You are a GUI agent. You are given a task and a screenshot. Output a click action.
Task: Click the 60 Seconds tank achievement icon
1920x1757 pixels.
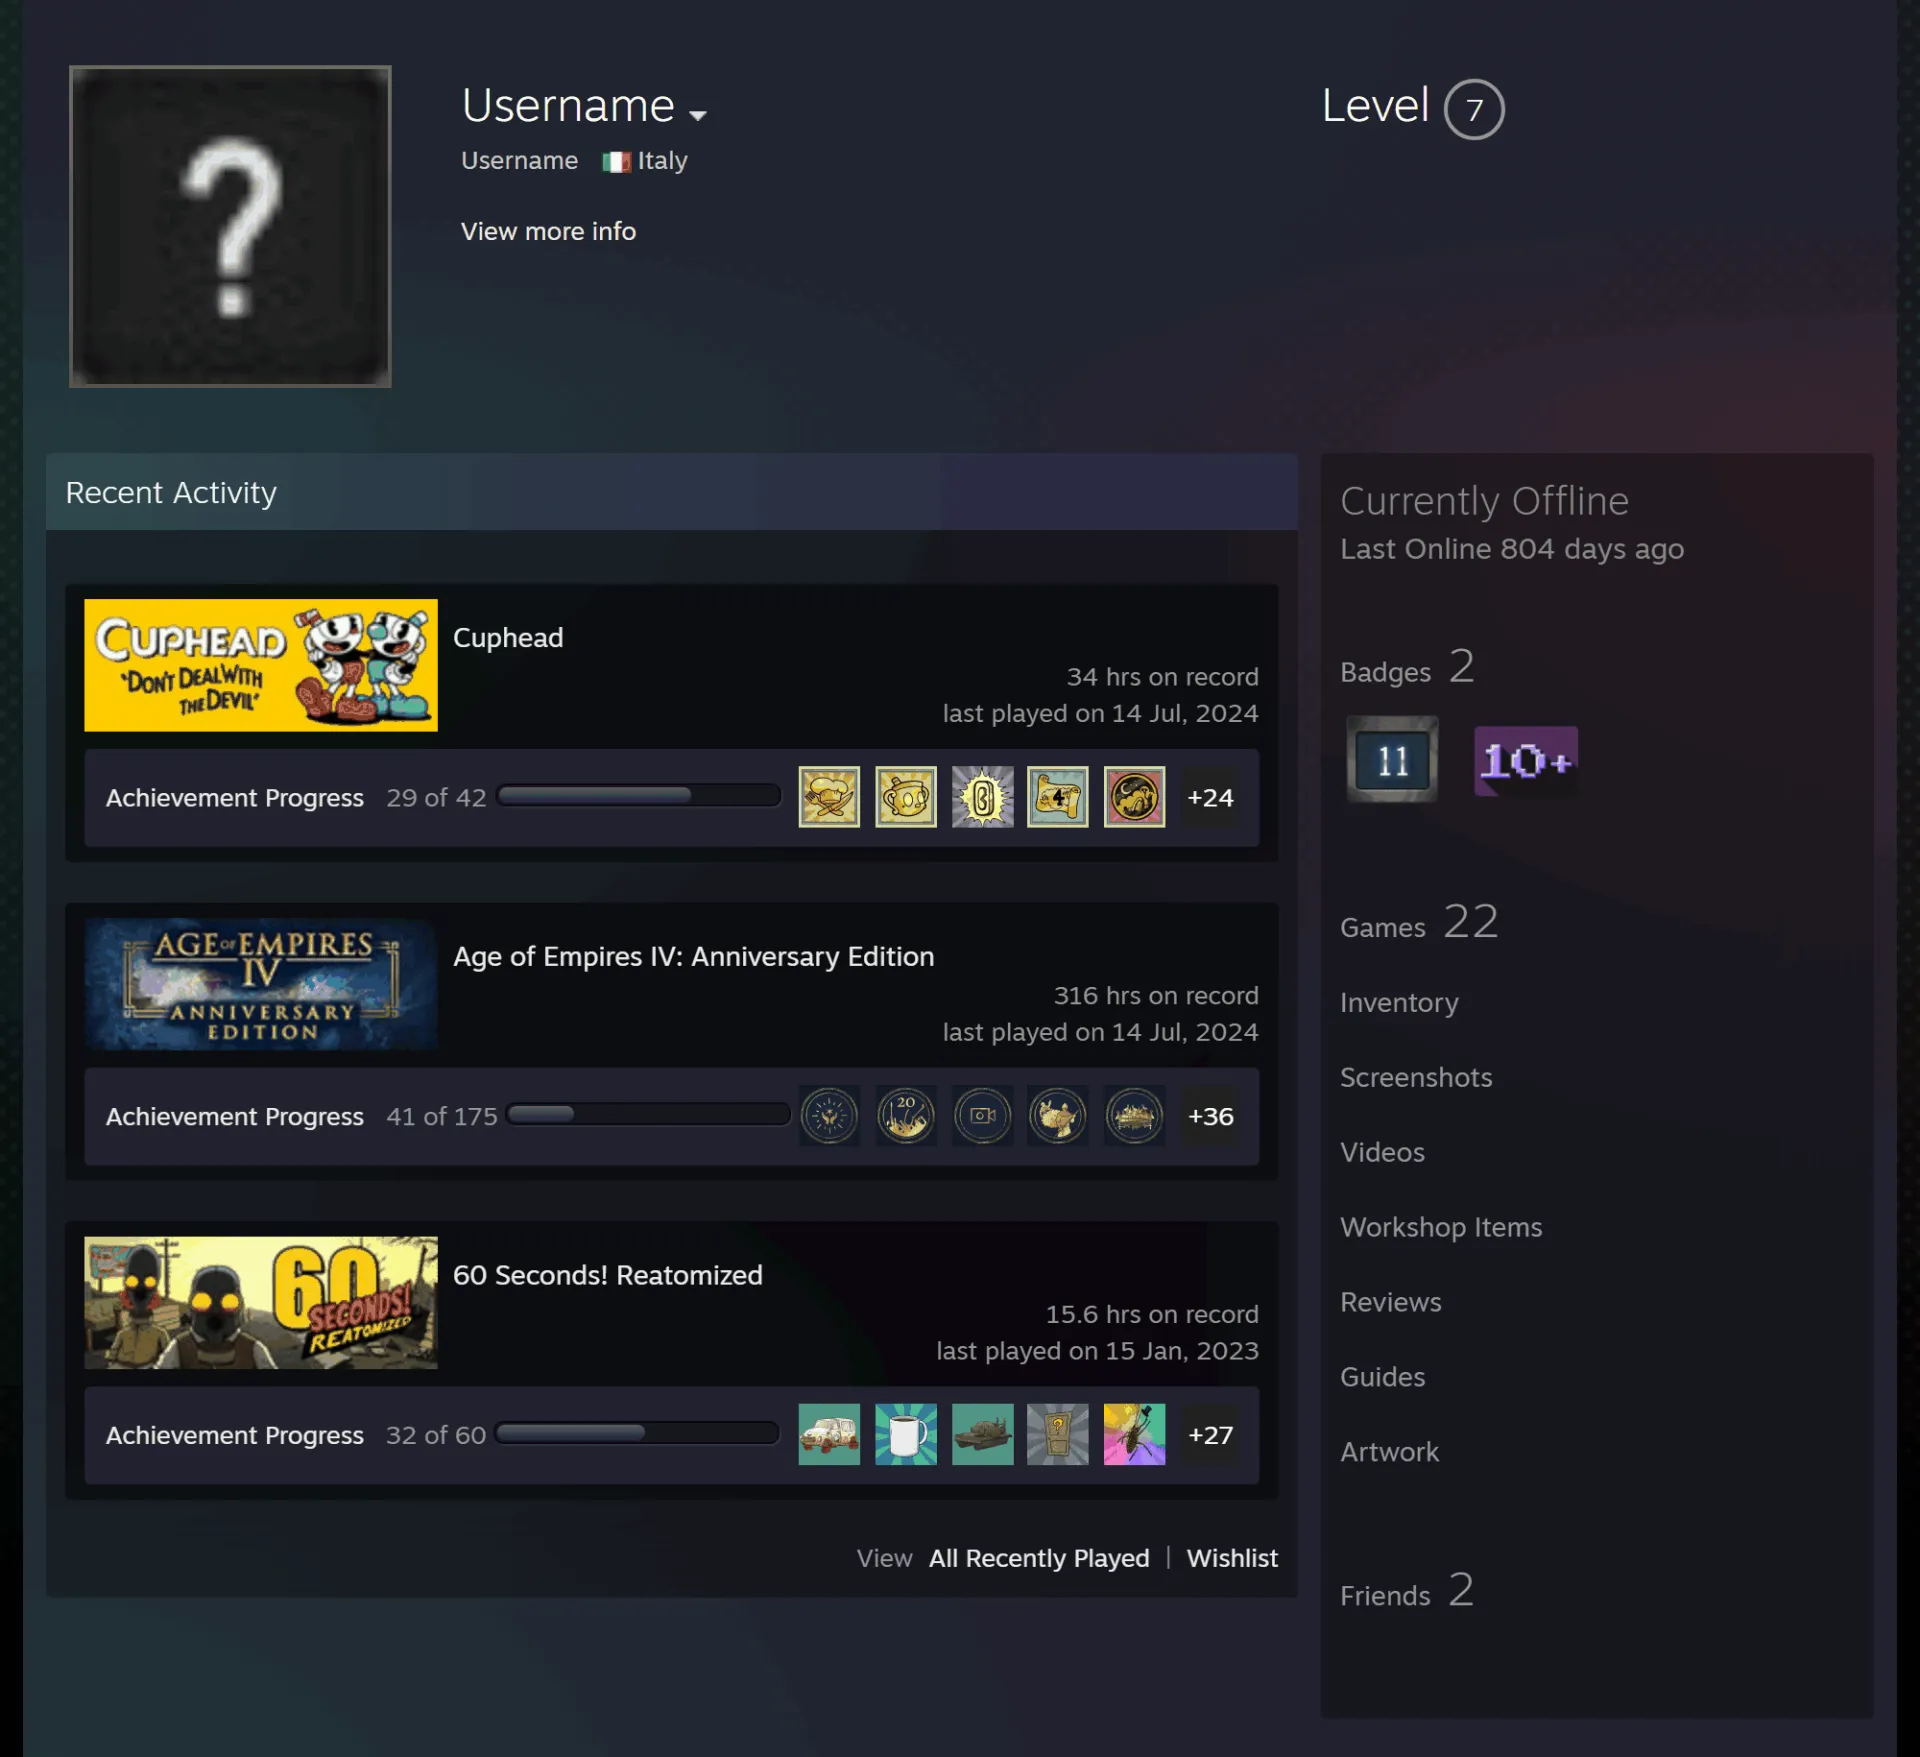click(983, 1434)
